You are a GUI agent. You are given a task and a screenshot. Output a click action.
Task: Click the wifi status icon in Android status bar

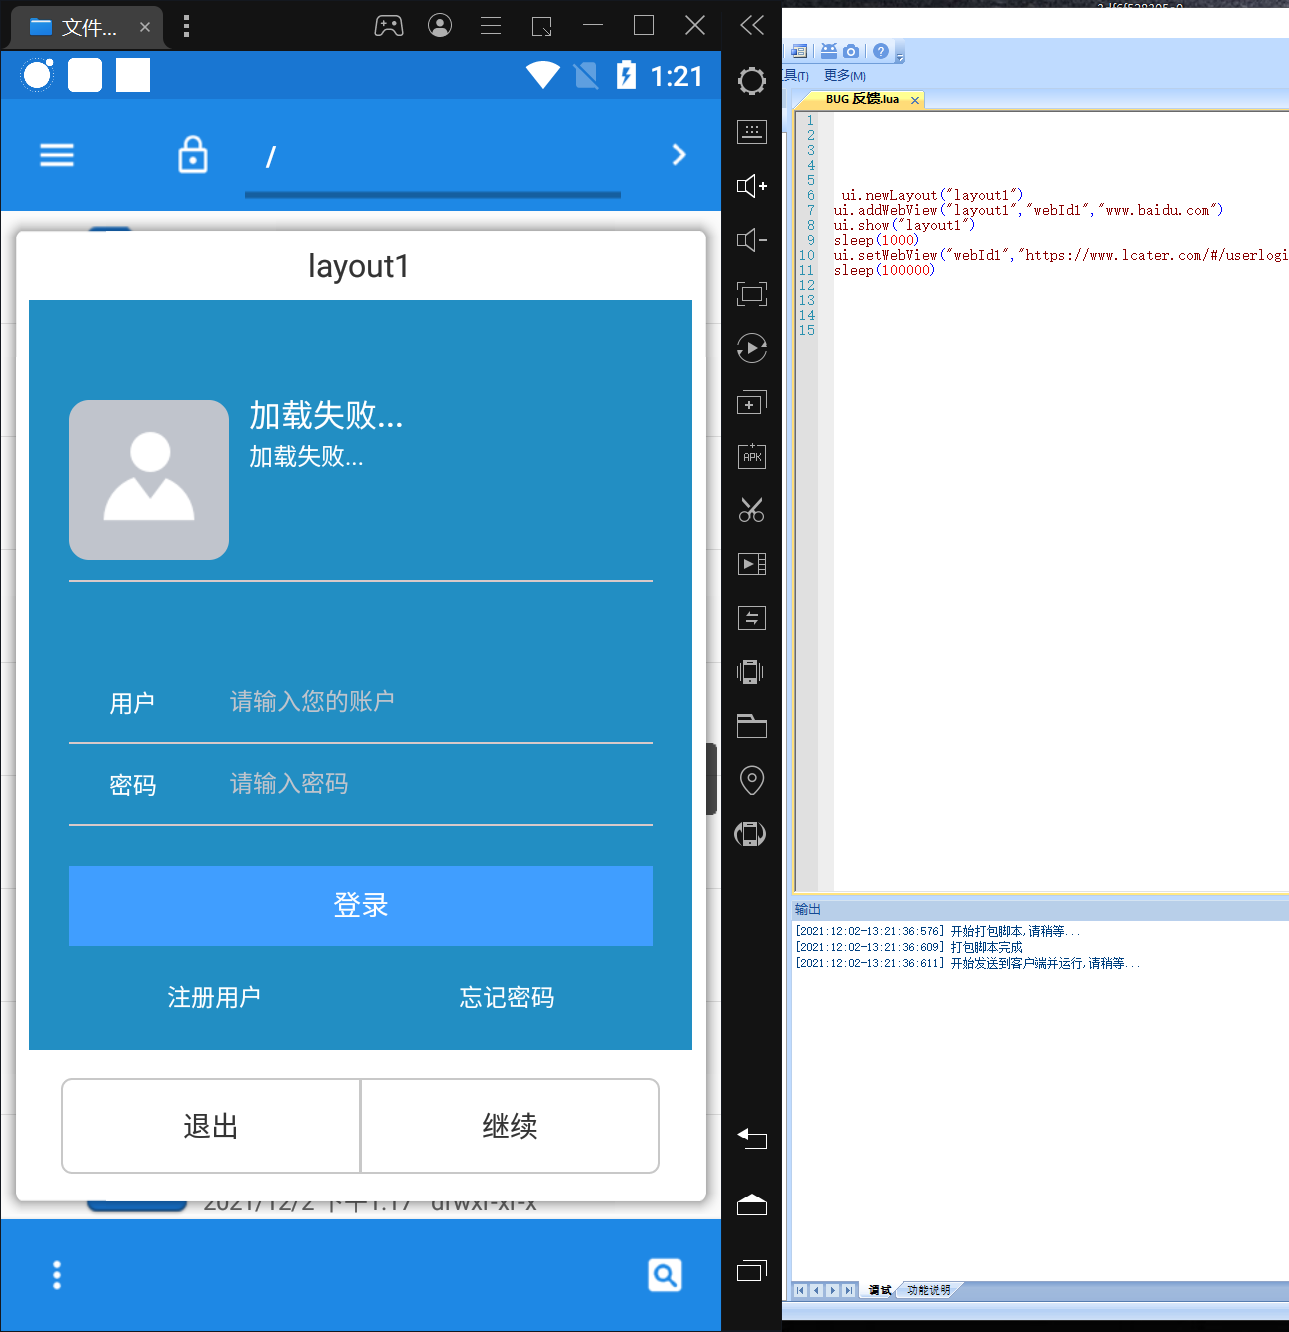(x=543, y=75)
